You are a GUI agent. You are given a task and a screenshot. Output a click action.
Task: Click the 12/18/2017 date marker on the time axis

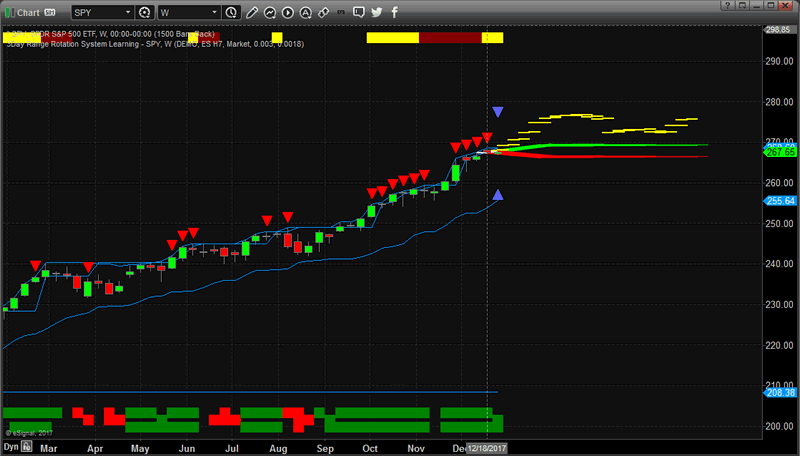click(486, 448)
